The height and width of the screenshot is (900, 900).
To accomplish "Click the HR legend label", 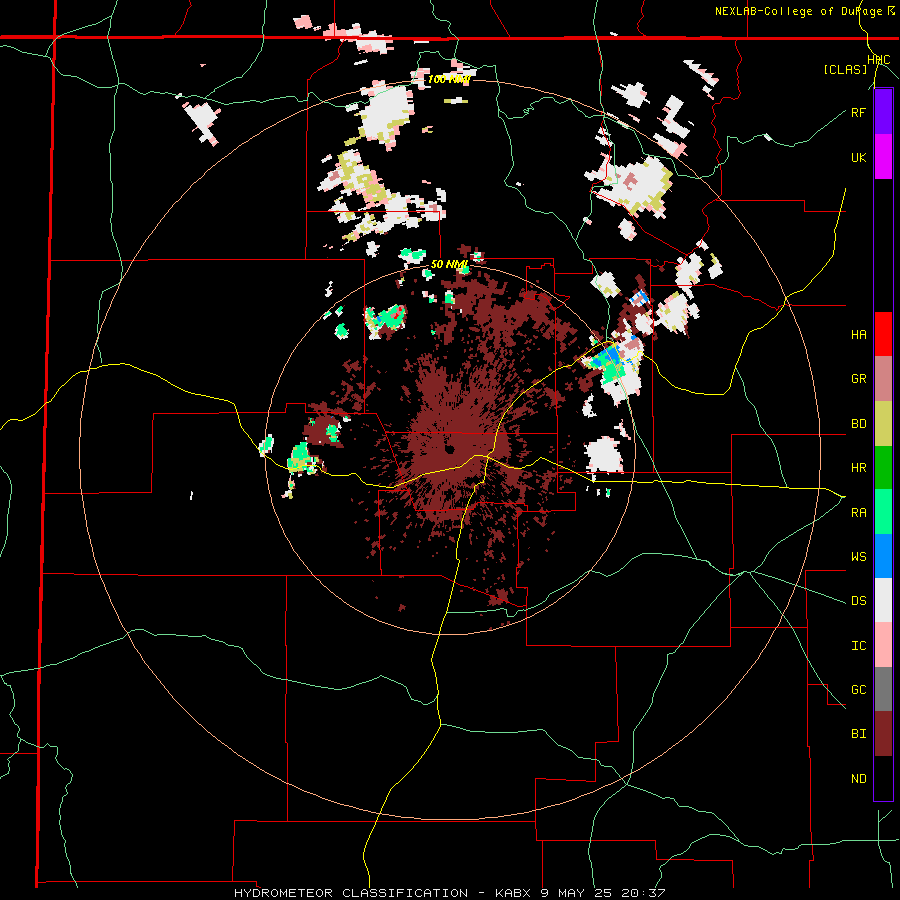I will 858,468.
